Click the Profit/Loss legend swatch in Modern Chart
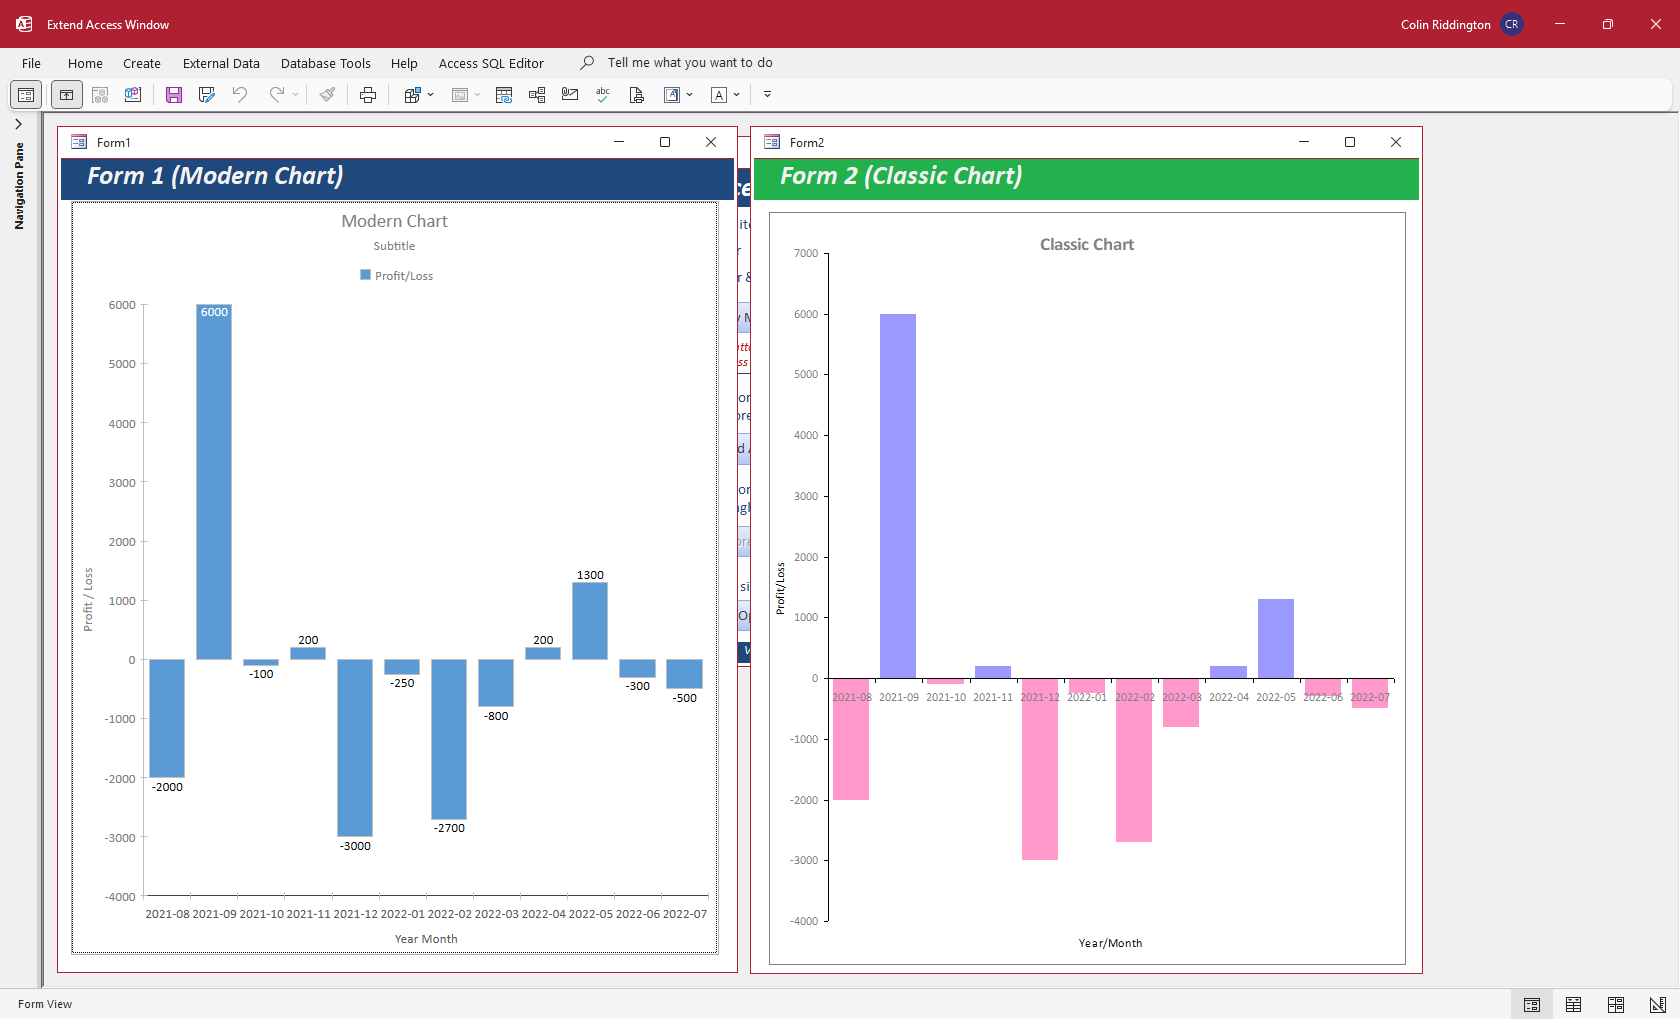Viewport: 1680px width, 1019px height. pos(365,275)
